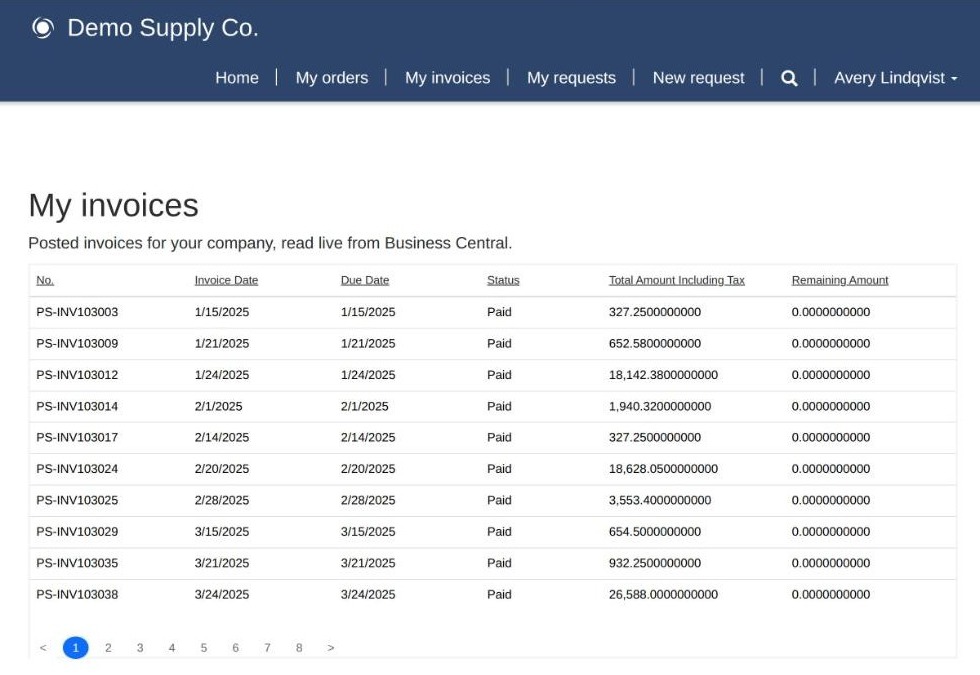Expand the Avery Lindqvist user dropdown

(x=895, y=78)
